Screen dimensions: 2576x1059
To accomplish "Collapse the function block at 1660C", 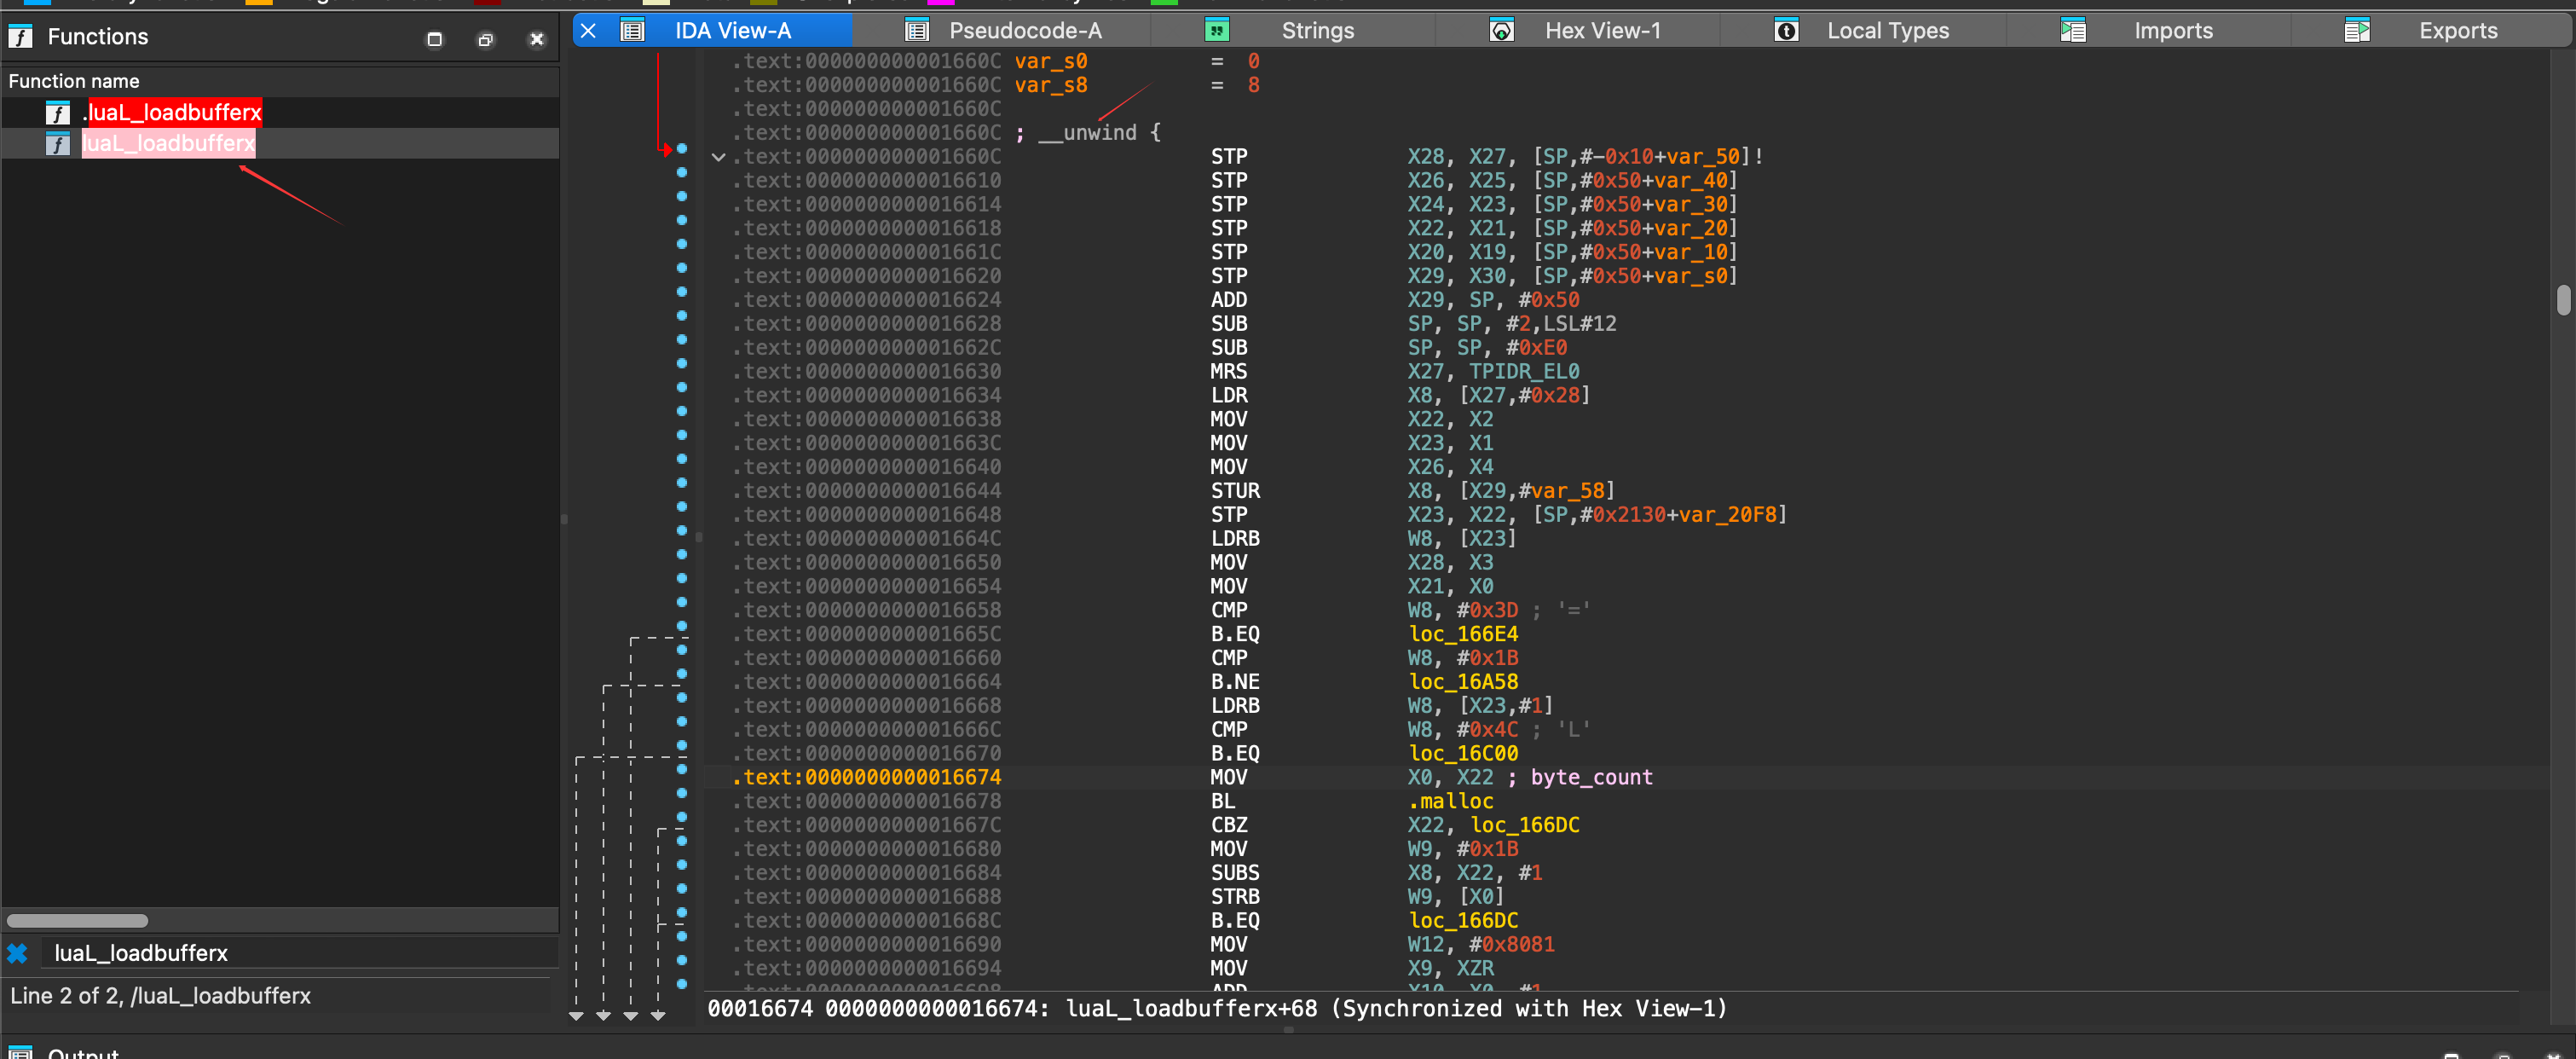I will (x=718, y=157).
